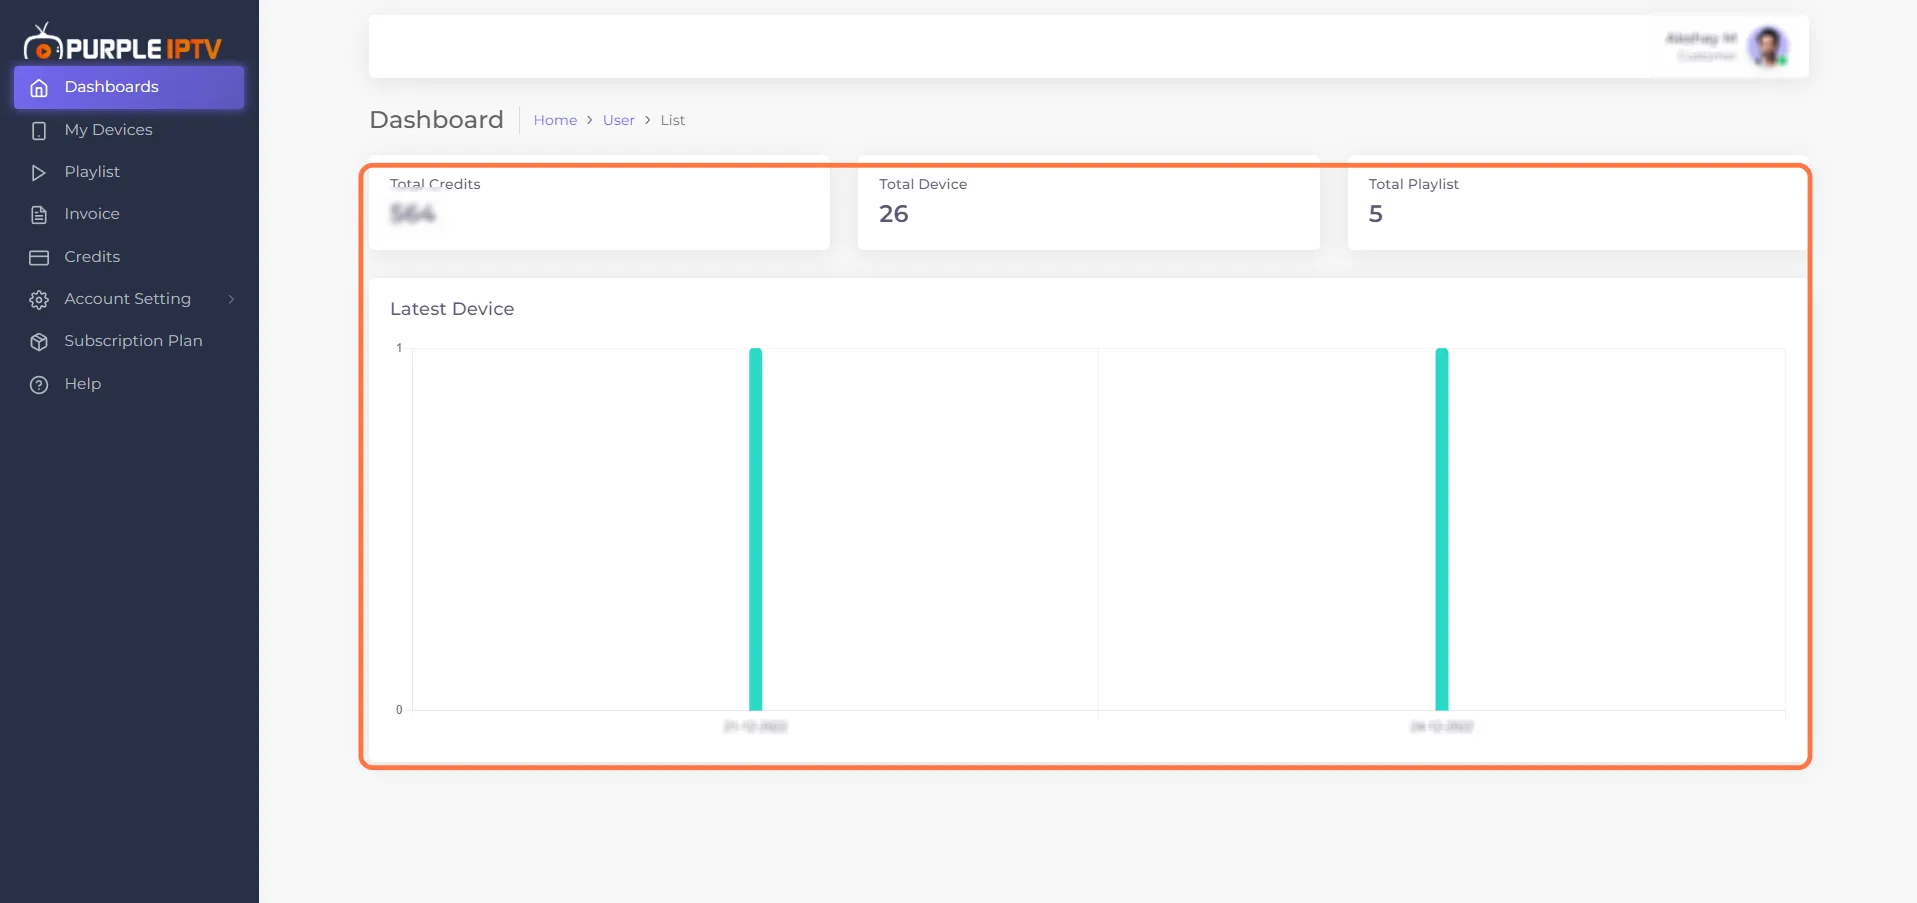Click the Invoice document icon

pyautogui.click(x=39, y=215)
